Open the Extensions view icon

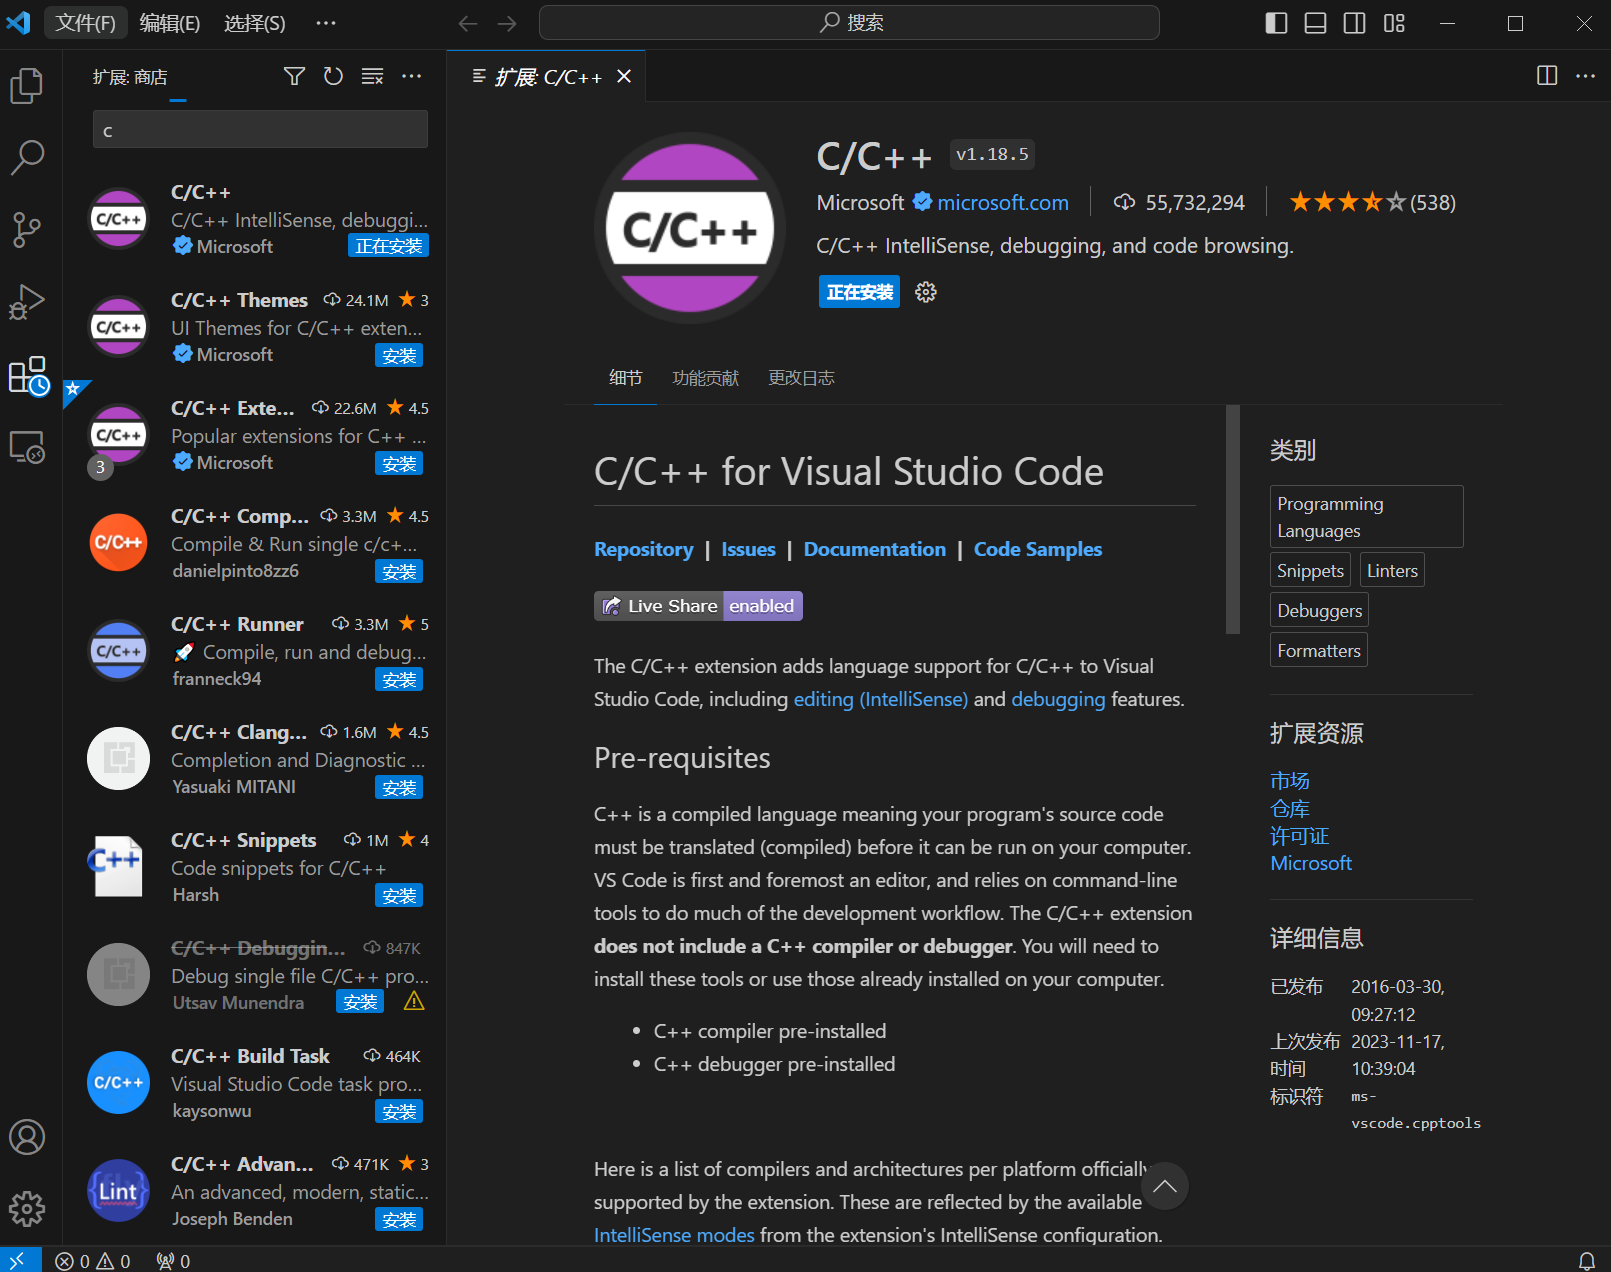tap(27, 375)
